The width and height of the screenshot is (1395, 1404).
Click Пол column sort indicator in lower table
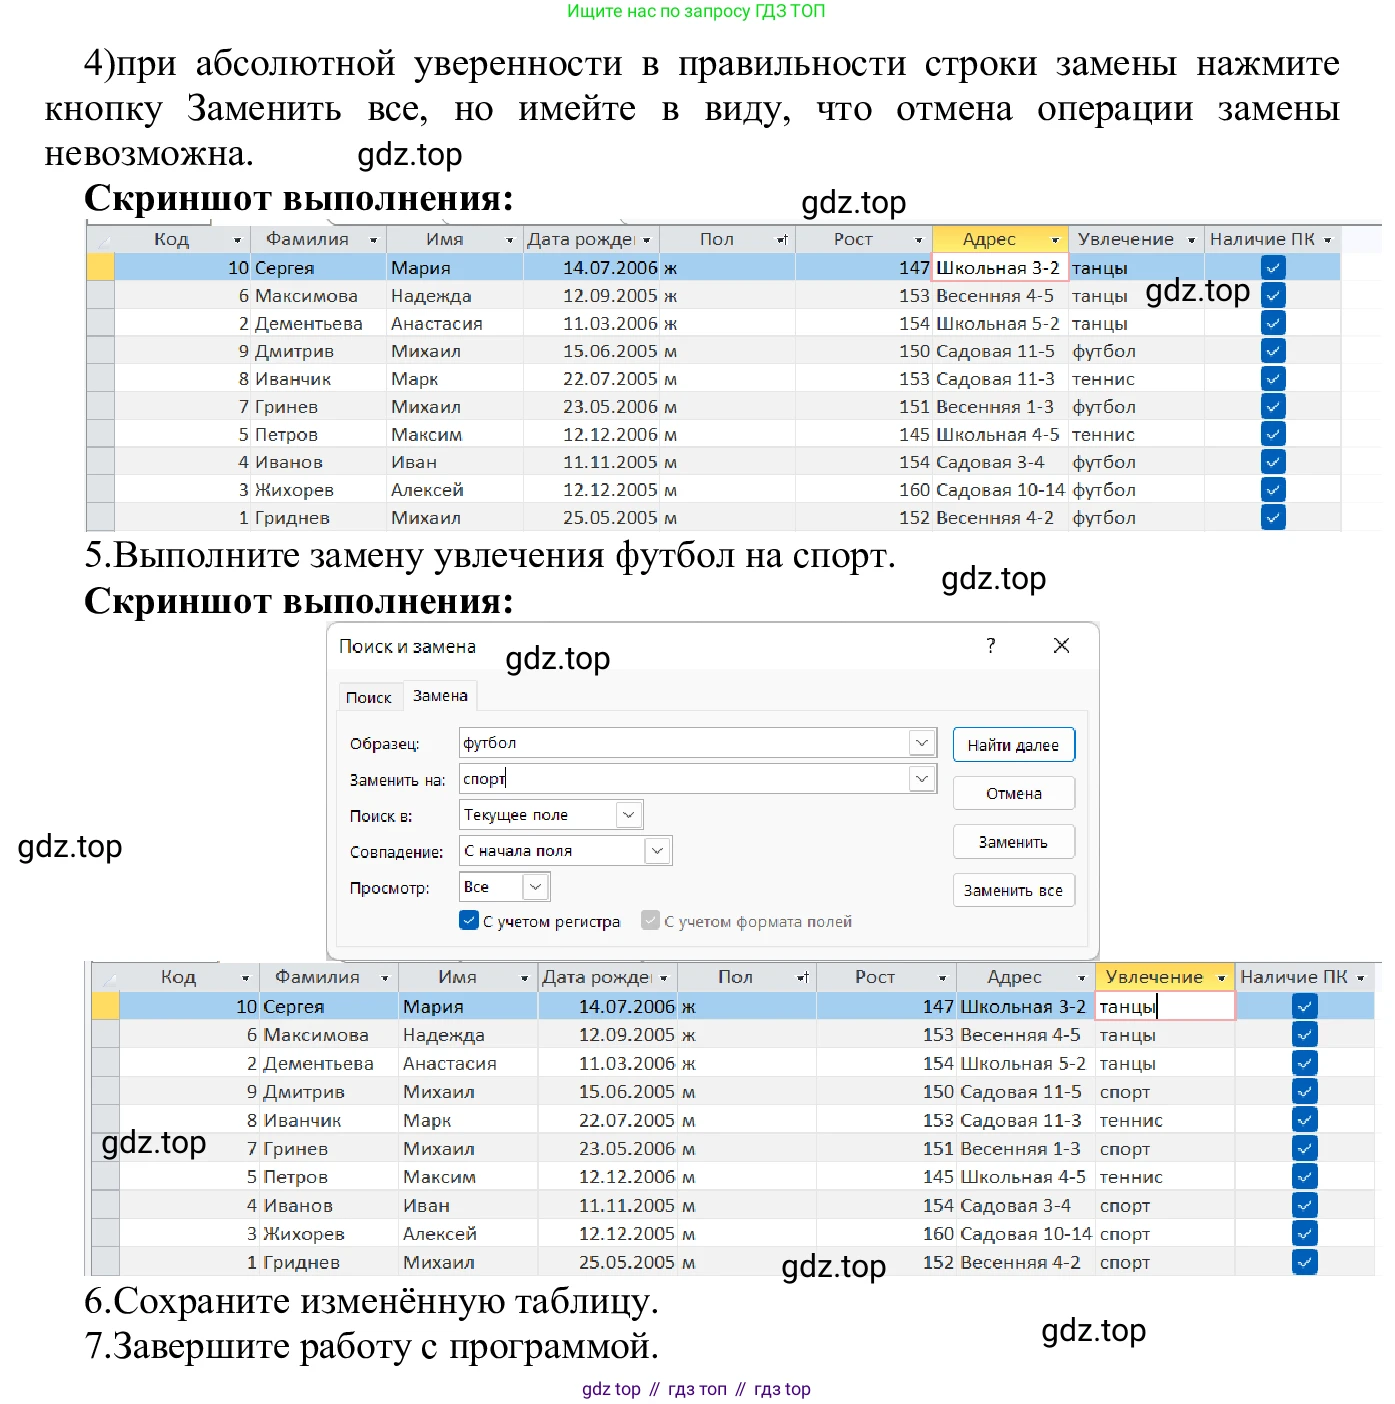pyautogui.click(x=803, y=978)
